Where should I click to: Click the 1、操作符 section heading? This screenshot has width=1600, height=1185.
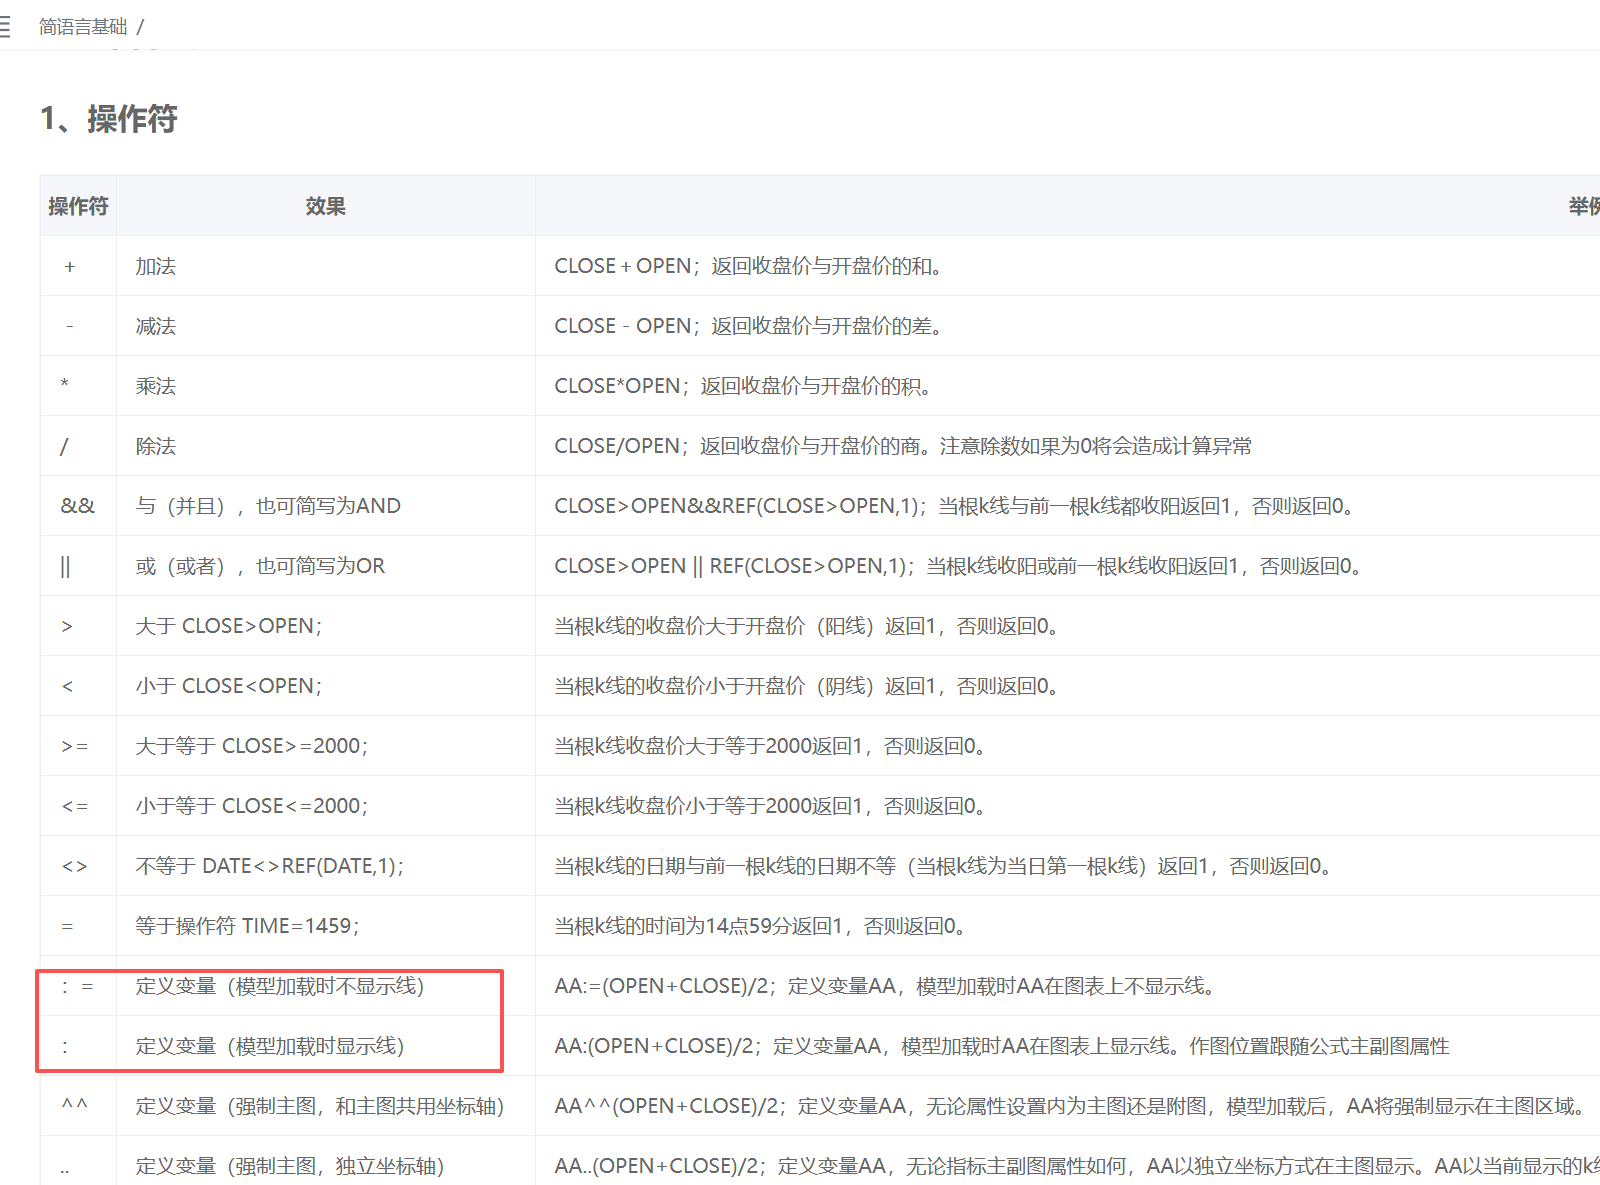coord(109,119)
